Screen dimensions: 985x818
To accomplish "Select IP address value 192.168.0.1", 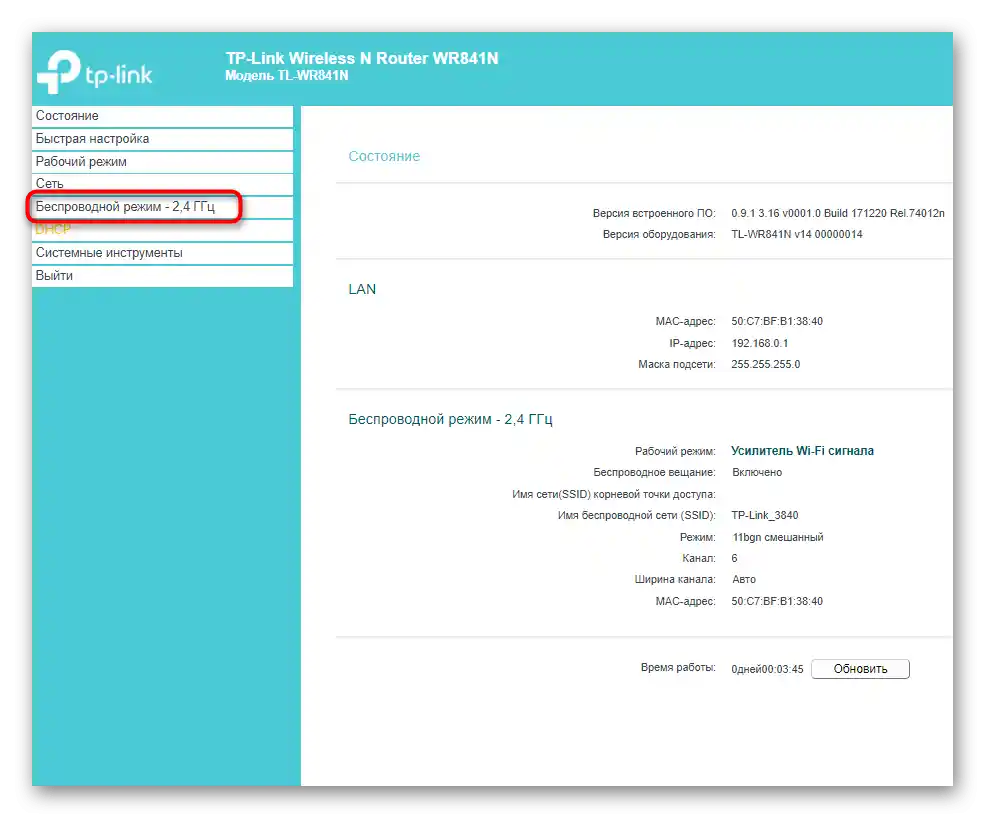I will pyautogui.click(x=759, y=344).
